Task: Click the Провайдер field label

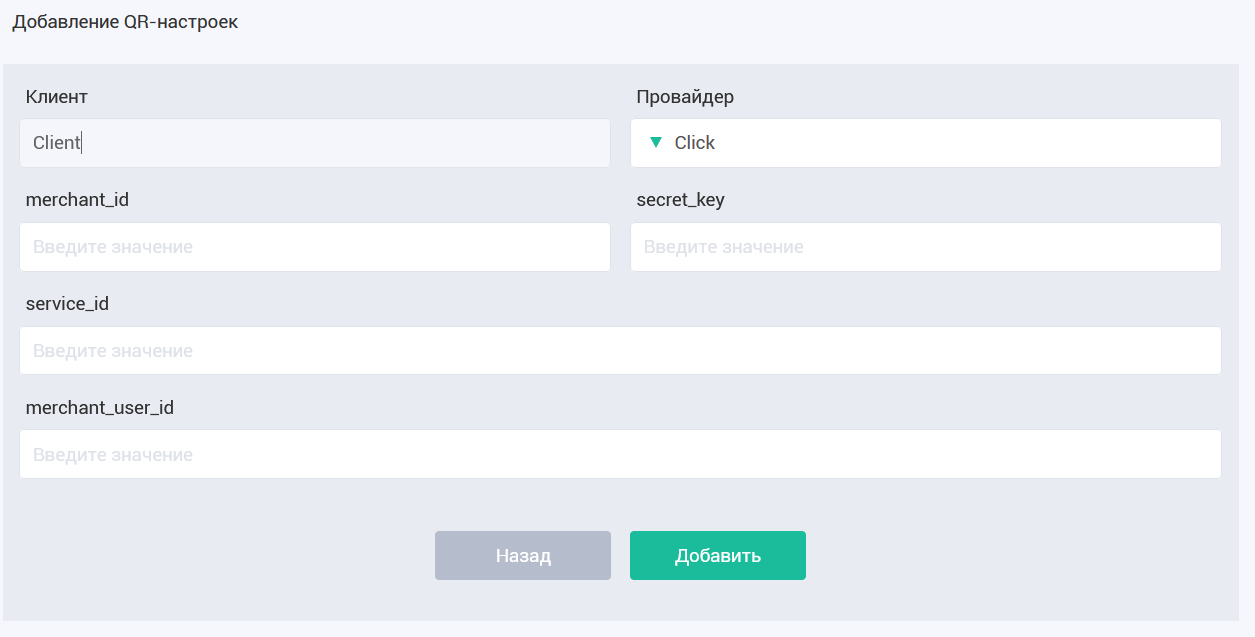Action: click(x=685, y=97)
